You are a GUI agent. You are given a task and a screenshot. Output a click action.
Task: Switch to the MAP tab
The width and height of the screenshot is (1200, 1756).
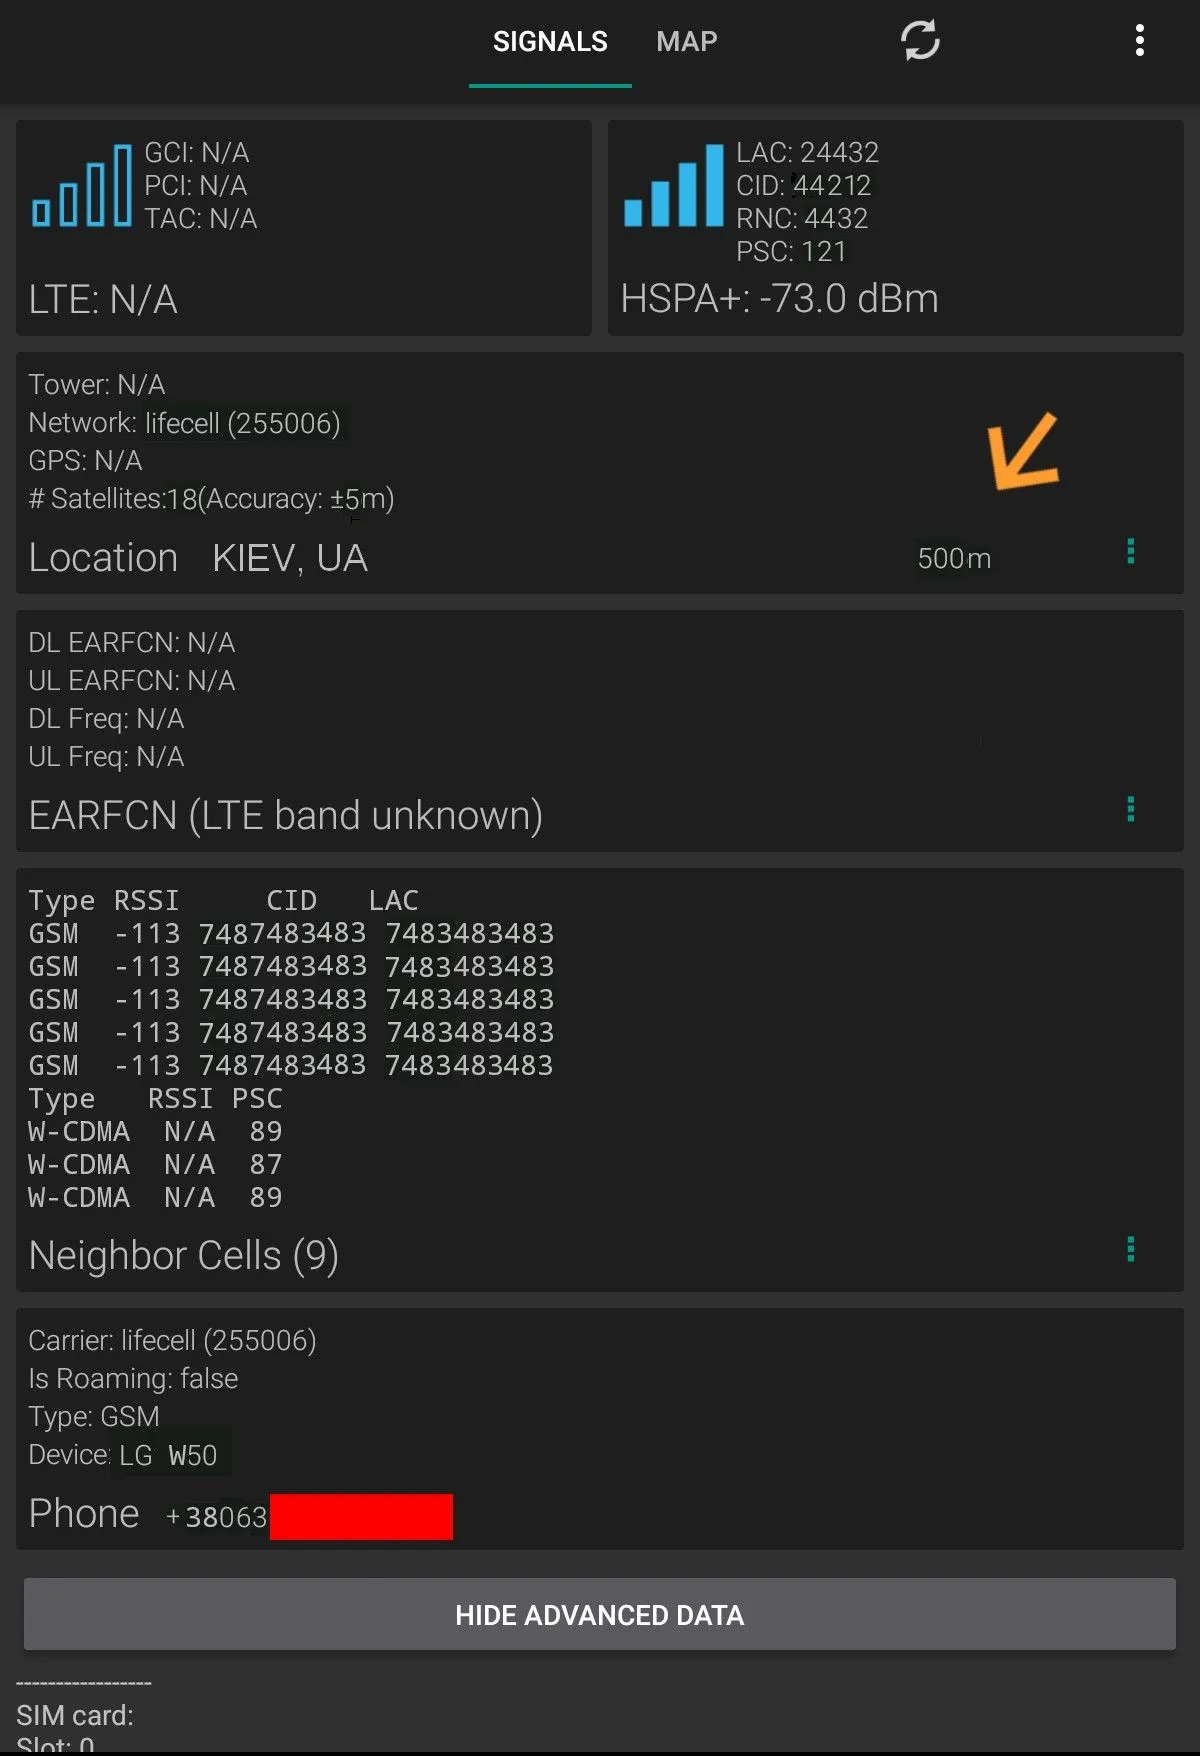687,42
